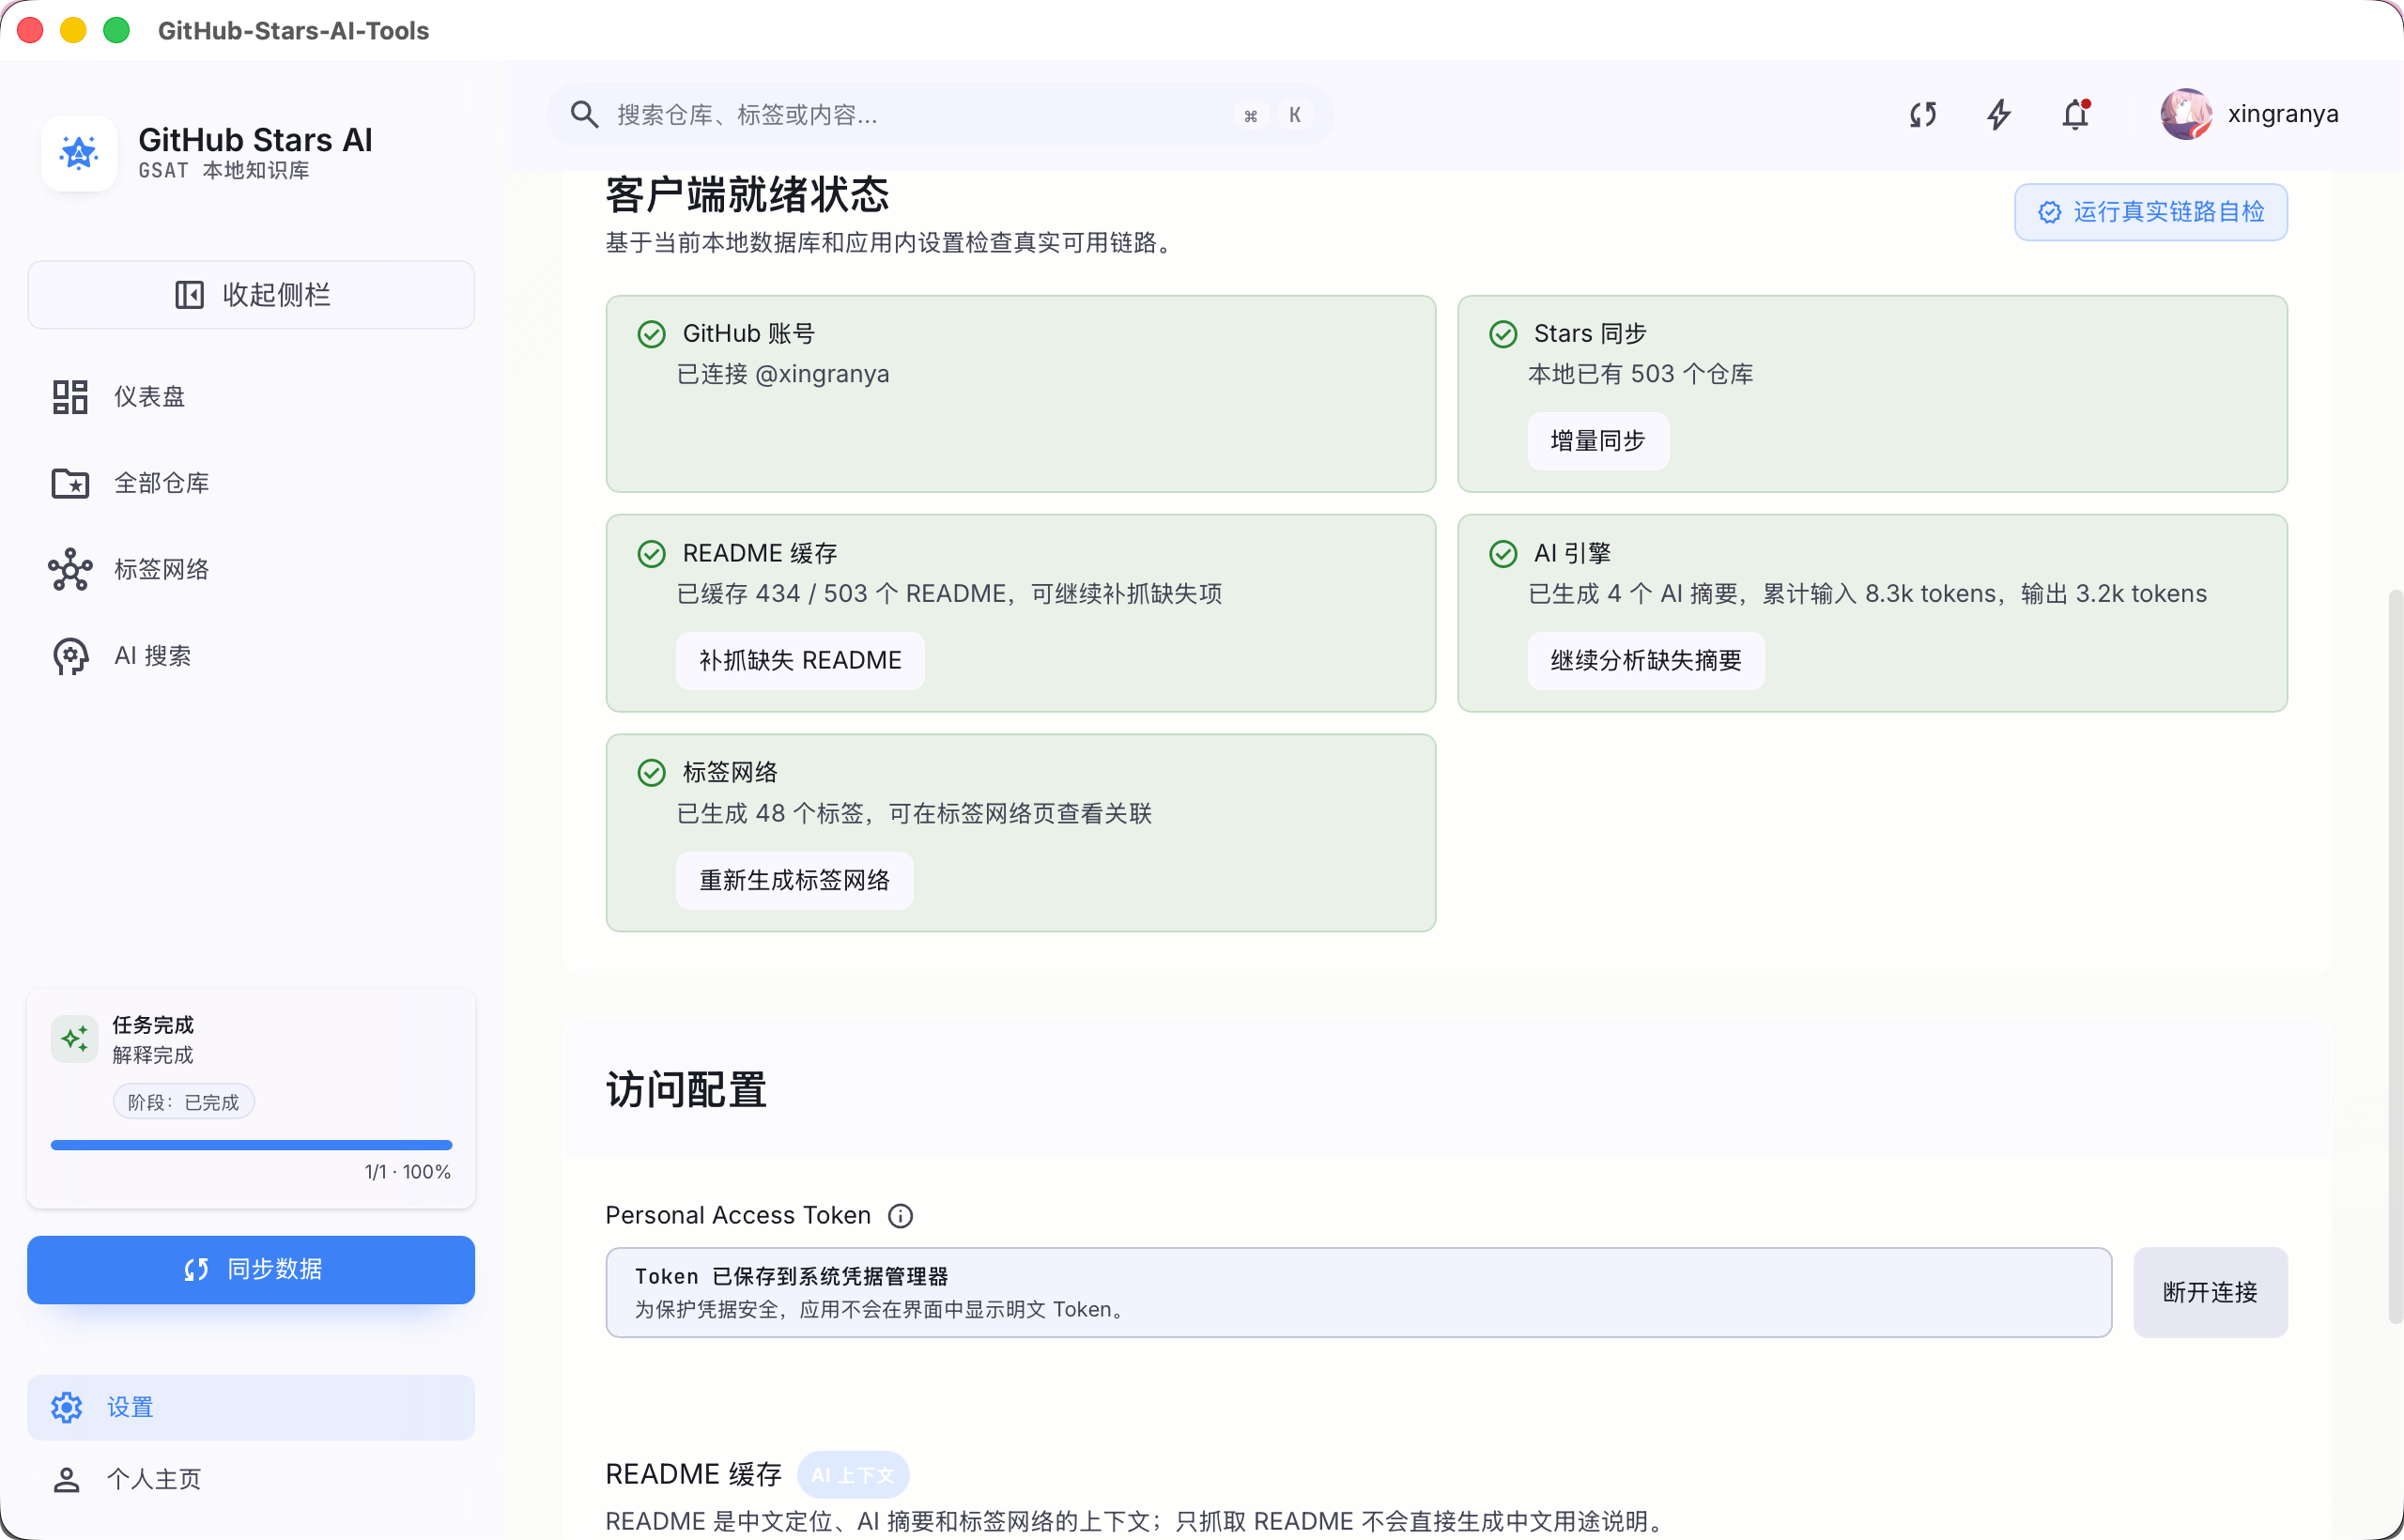Click the dashboard grid icon
2404x1540 pixels.
coord(70,397)
